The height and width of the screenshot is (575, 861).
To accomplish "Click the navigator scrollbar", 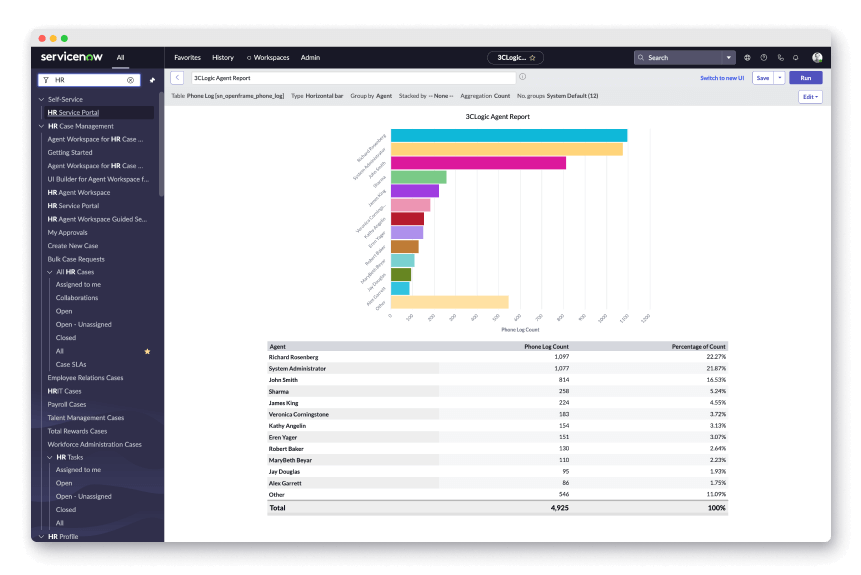I will coord(161,144).
